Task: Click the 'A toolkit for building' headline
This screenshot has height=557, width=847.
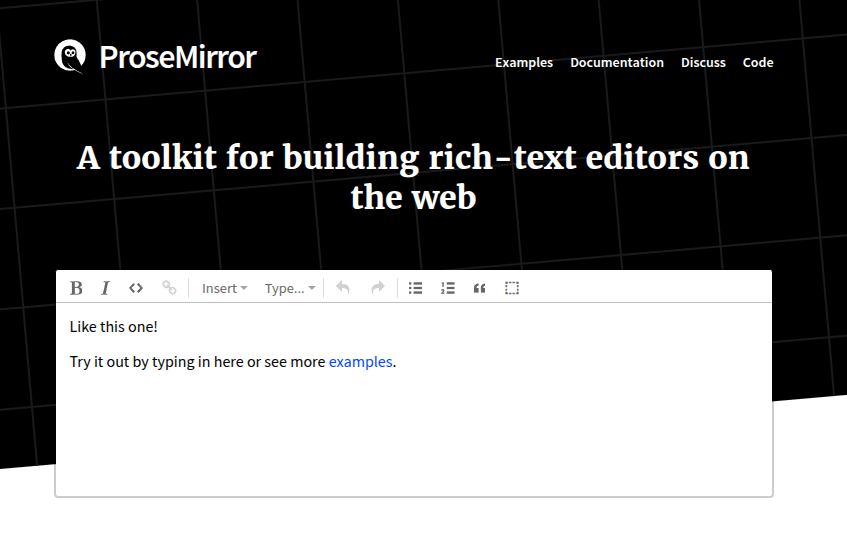Action: 413,177
